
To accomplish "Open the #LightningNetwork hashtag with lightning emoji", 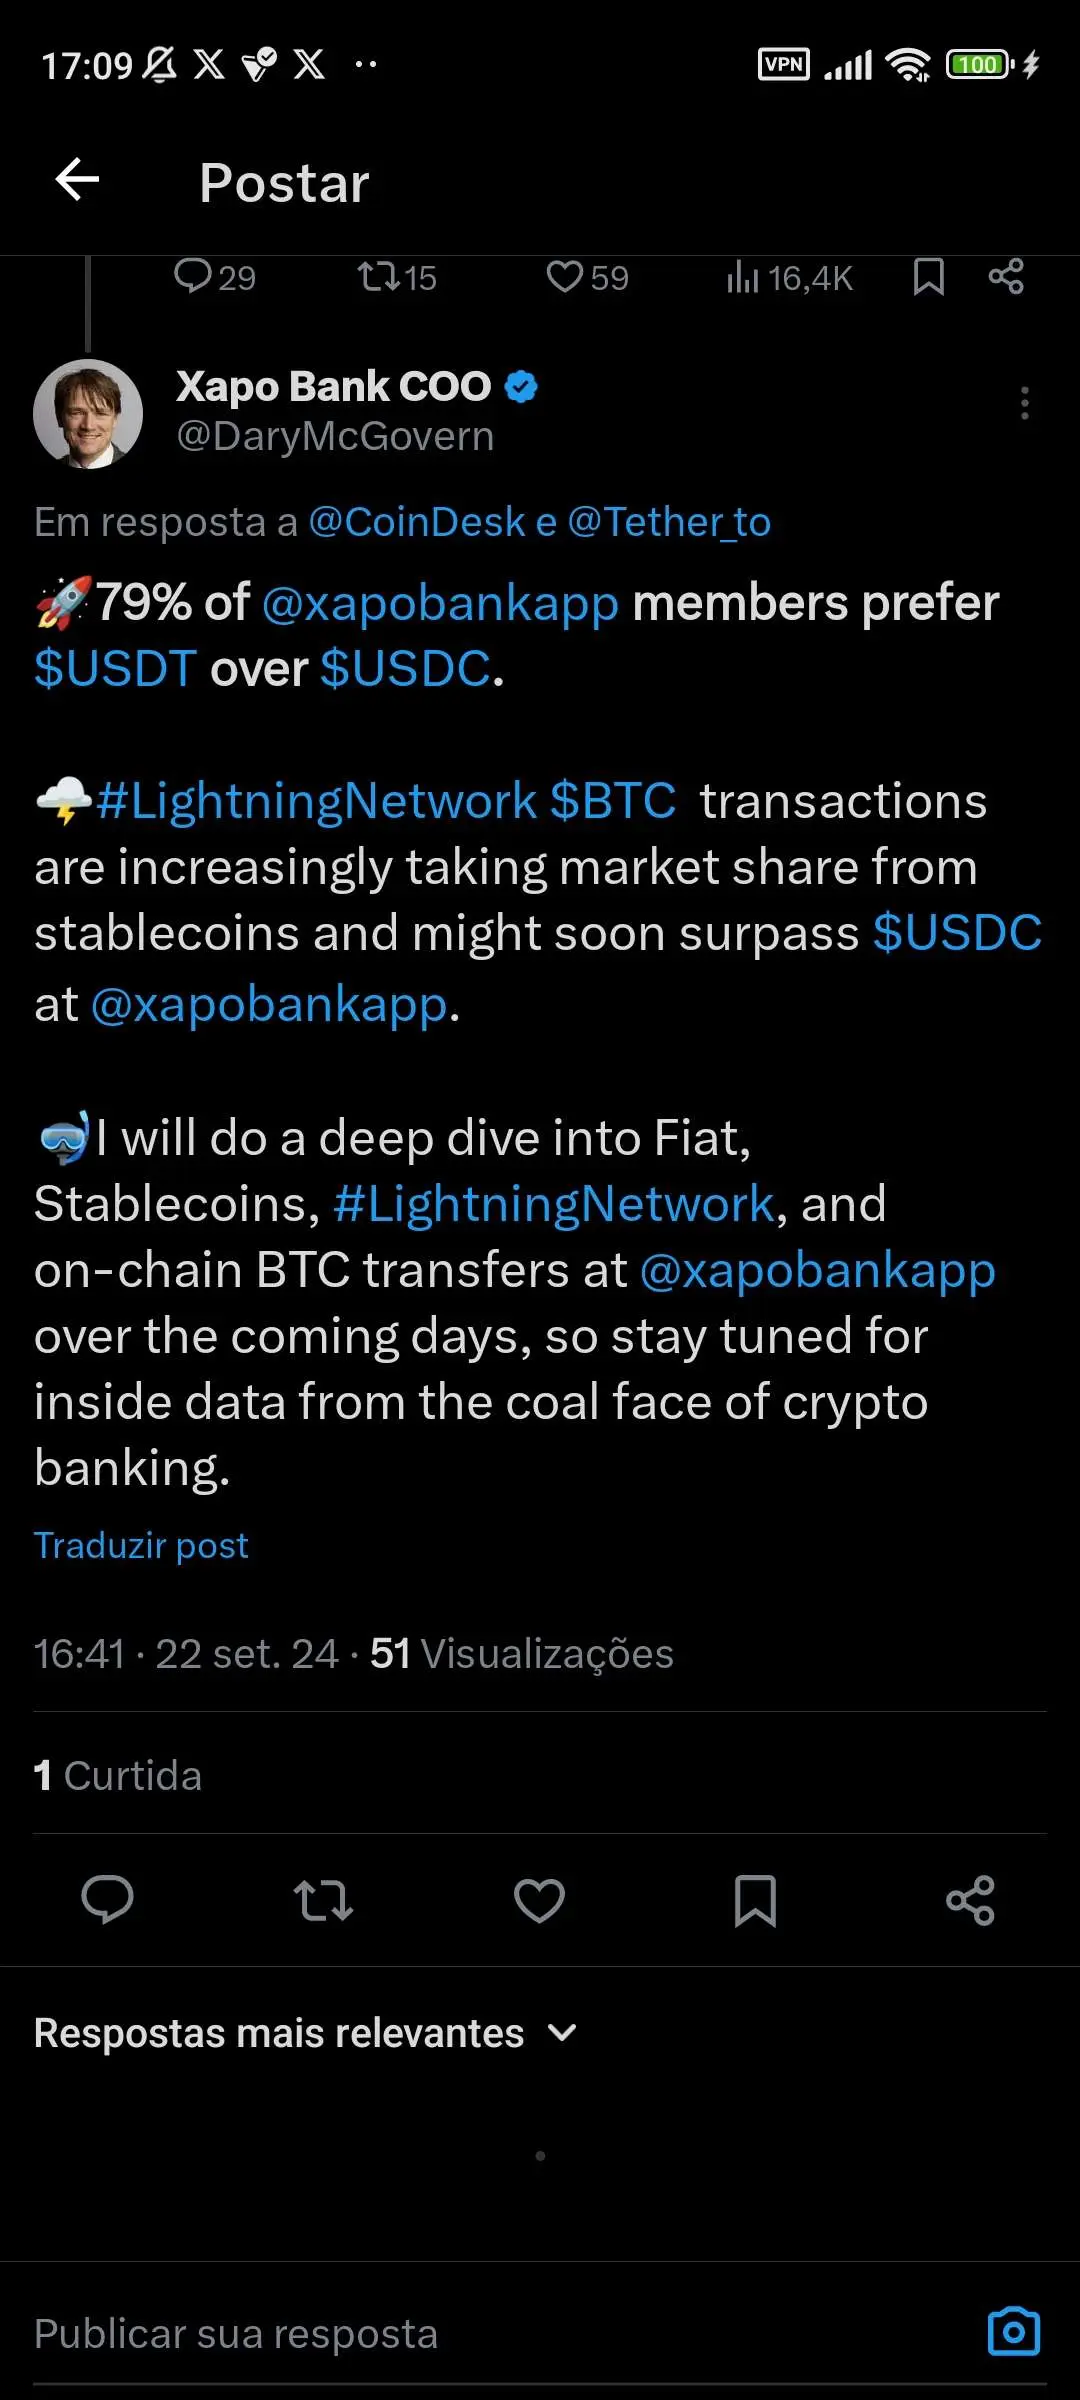I will (x=316, y=801).
